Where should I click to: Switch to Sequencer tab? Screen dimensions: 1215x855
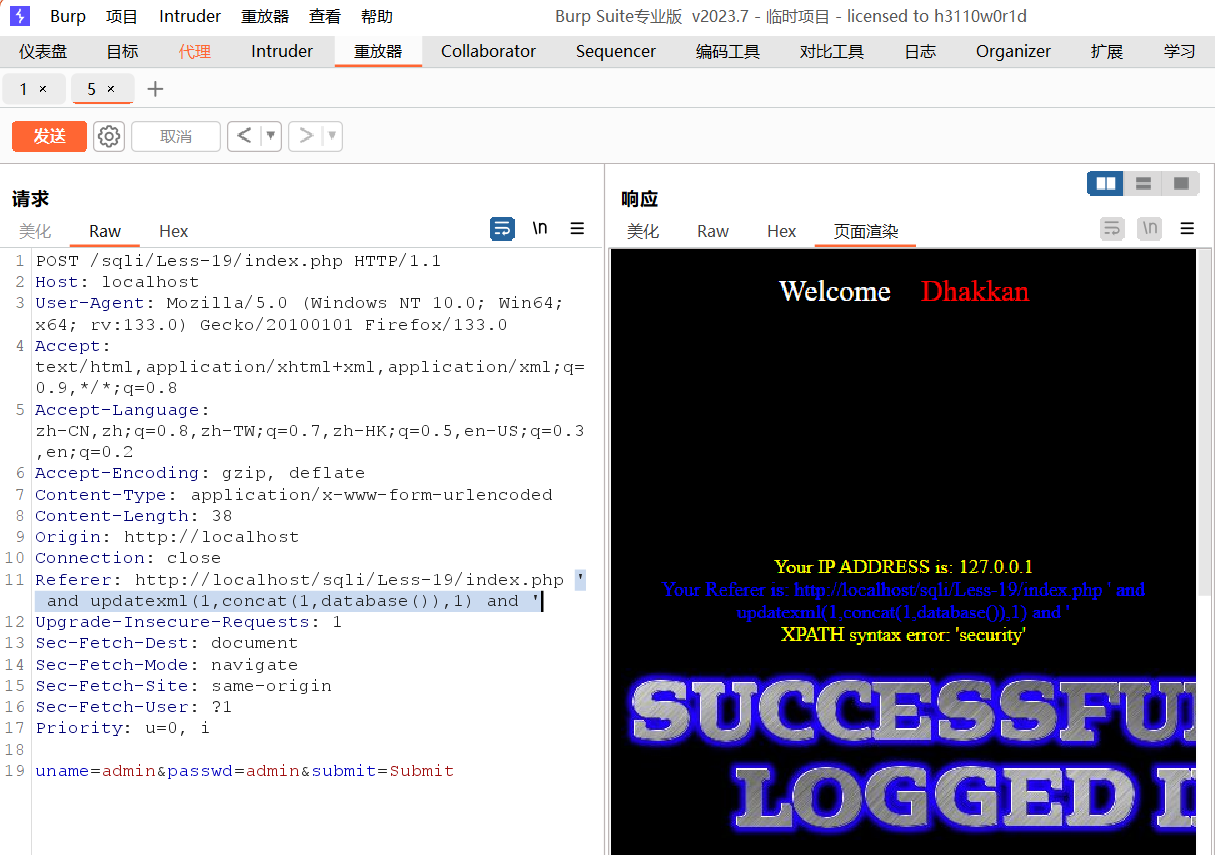[x=616, y=51]
